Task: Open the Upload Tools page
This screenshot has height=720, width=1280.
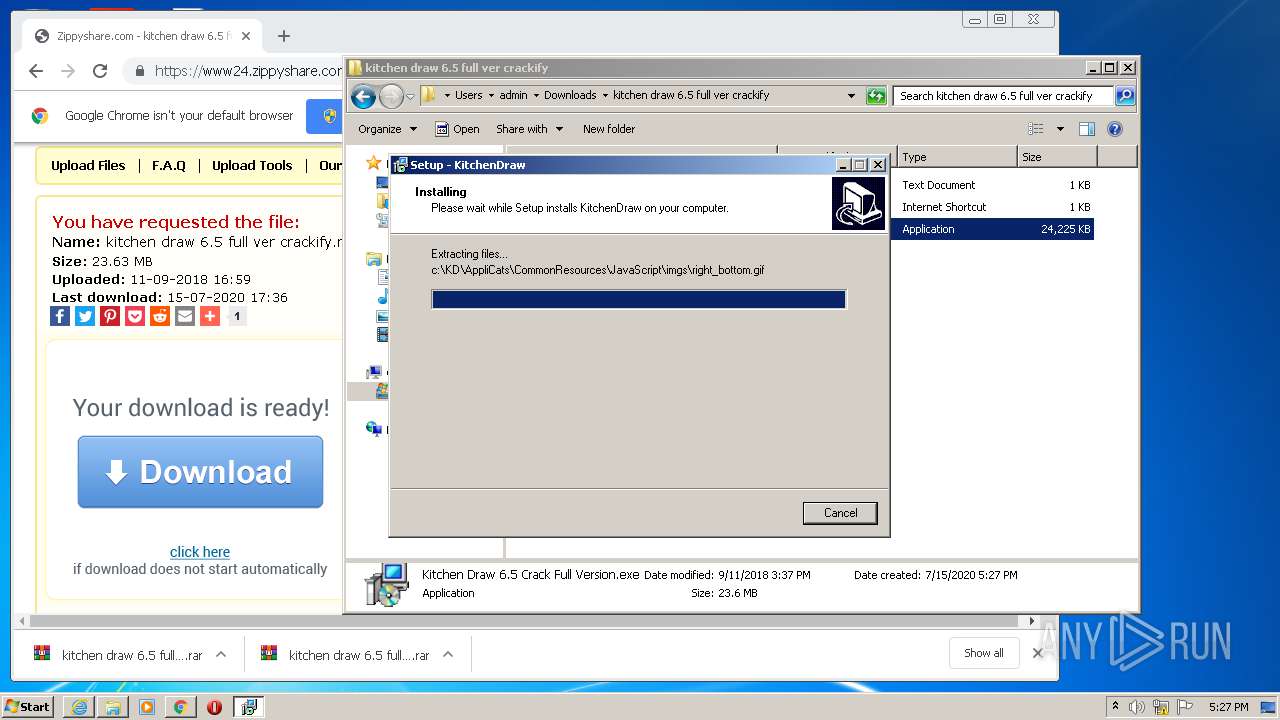Action: [252, 166]
